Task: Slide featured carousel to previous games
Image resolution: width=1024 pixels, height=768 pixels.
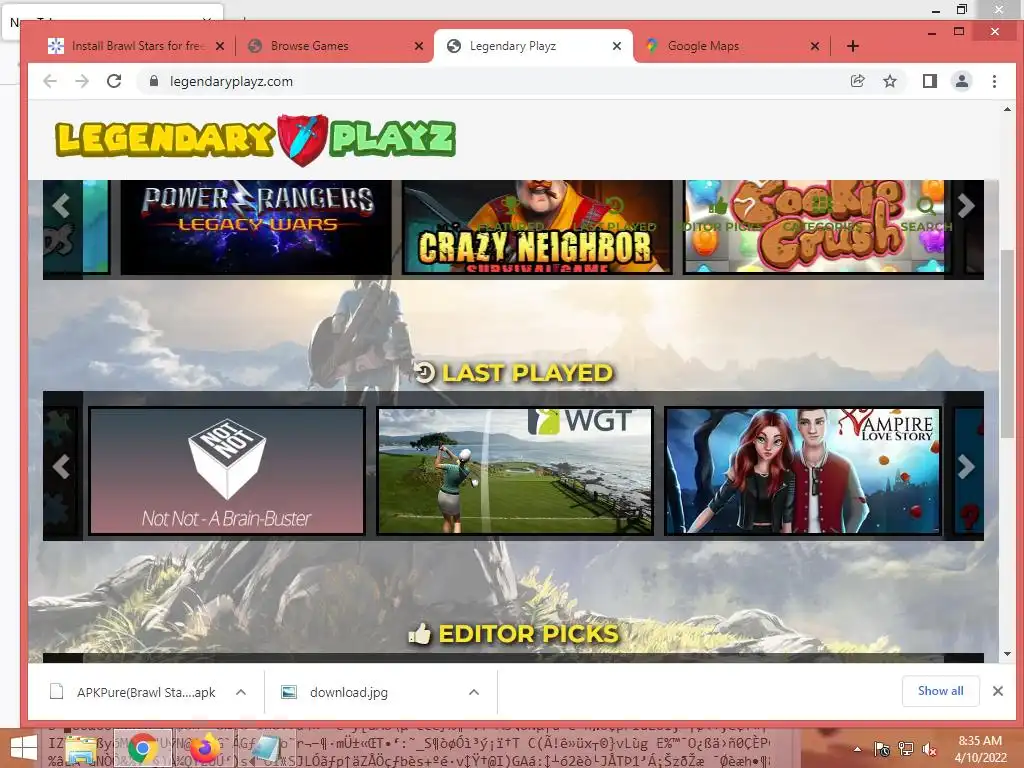Action: pos(61,206)
